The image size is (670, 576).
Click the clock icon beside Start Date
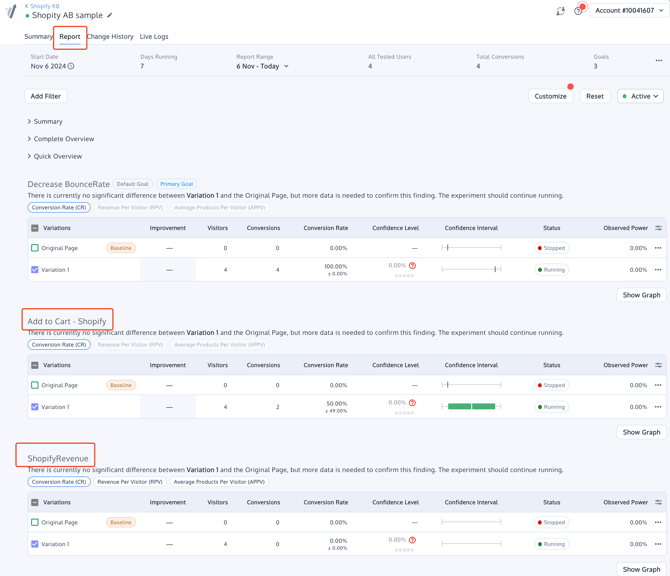pyautogui.click(x=71, y=66)
